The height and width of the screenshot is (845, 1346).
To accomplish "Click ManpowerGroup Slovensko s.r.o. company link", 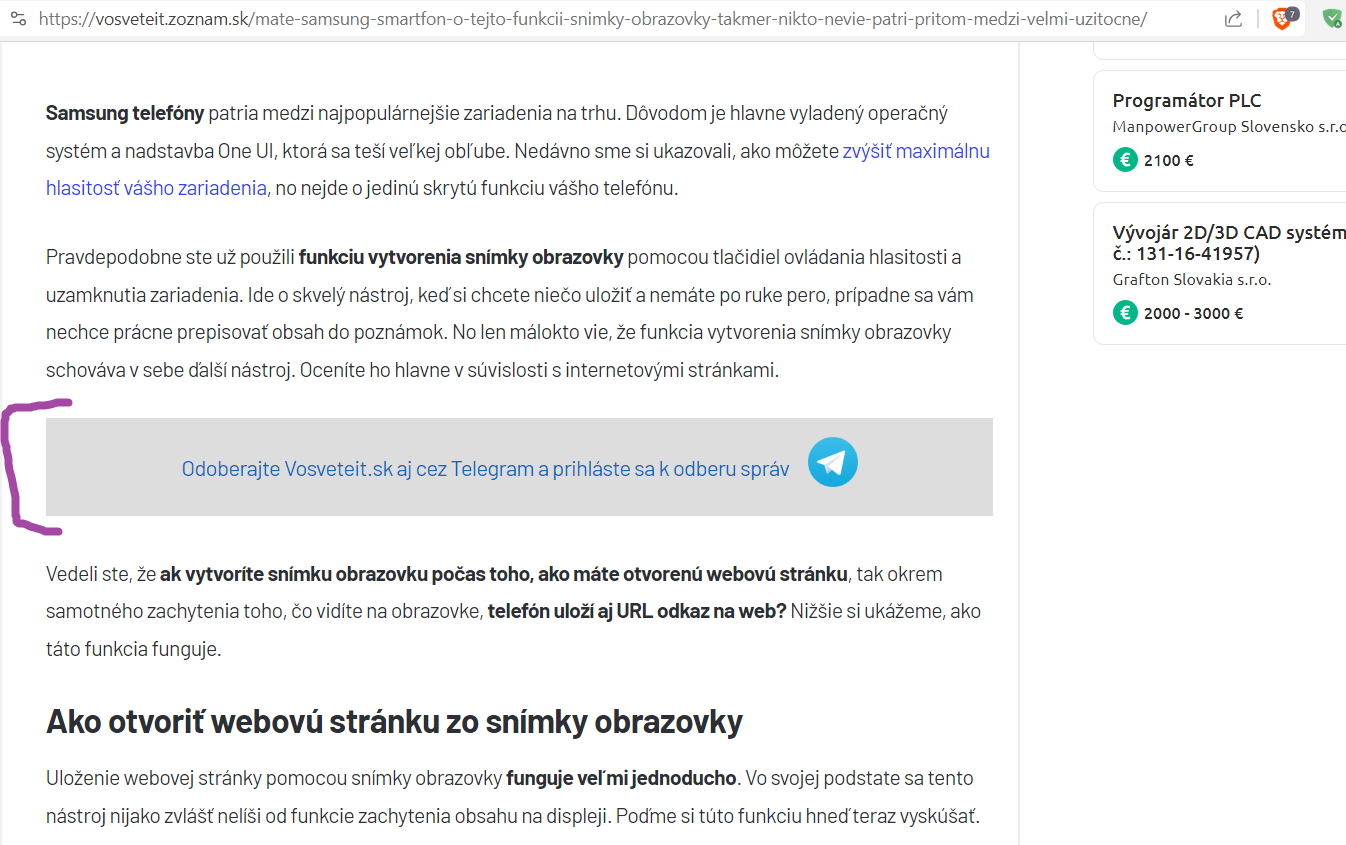I will coord(1228,126).
